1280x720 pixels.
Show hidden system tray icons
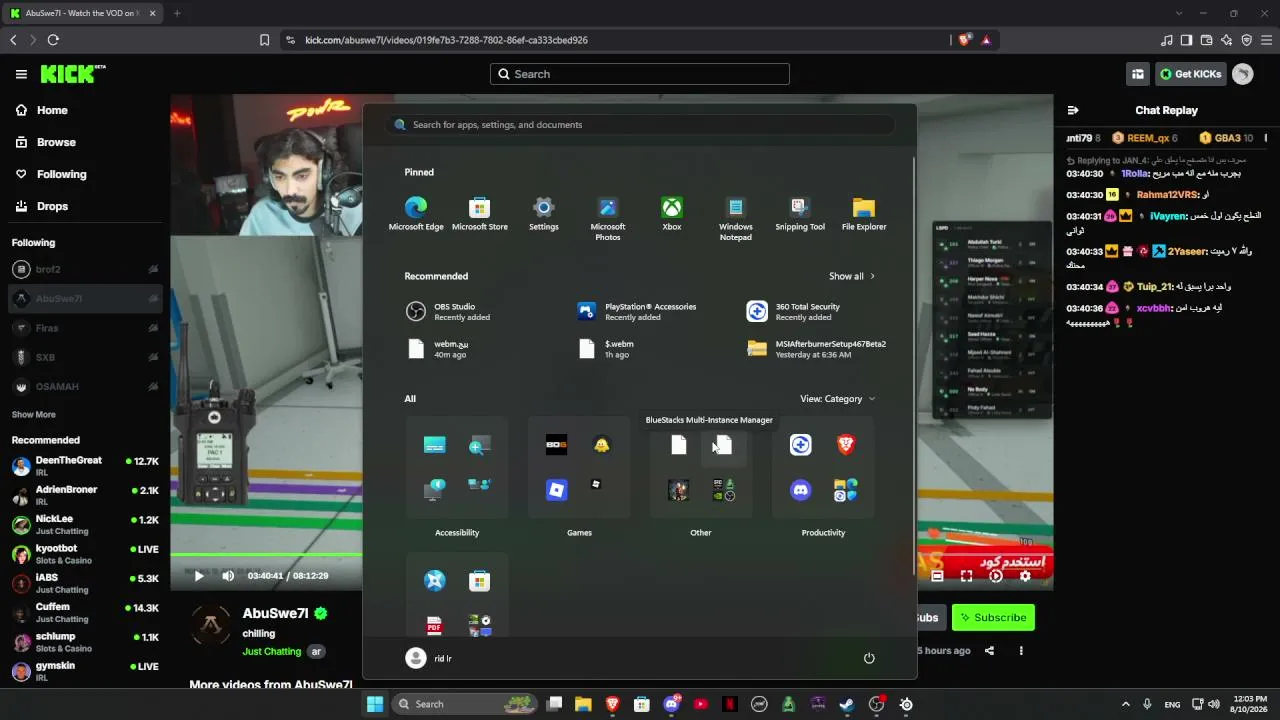coord(1125,704)
